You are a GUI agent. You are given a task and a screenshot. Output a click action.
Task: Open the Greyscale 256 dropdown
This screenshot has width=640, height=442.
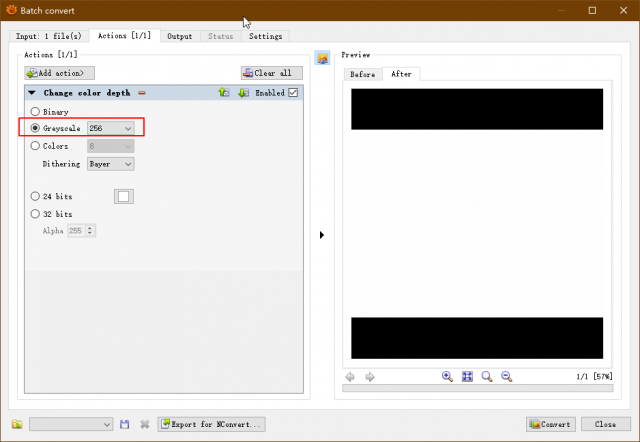(x=111, y=128)
